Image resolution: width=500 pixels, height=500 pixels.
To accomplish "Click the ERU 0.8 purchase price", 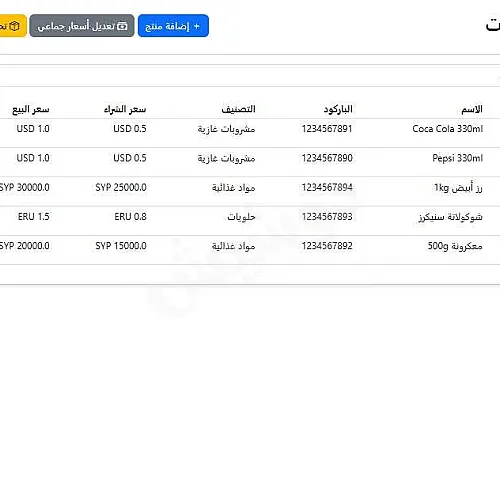I will pos(130,217).
